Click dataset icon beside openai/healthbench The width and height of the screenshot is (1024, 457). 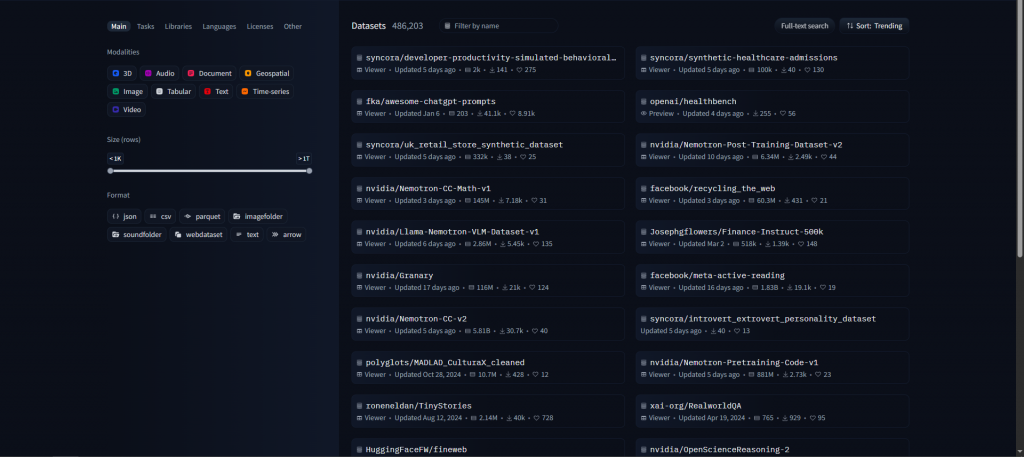coord(643,101)
